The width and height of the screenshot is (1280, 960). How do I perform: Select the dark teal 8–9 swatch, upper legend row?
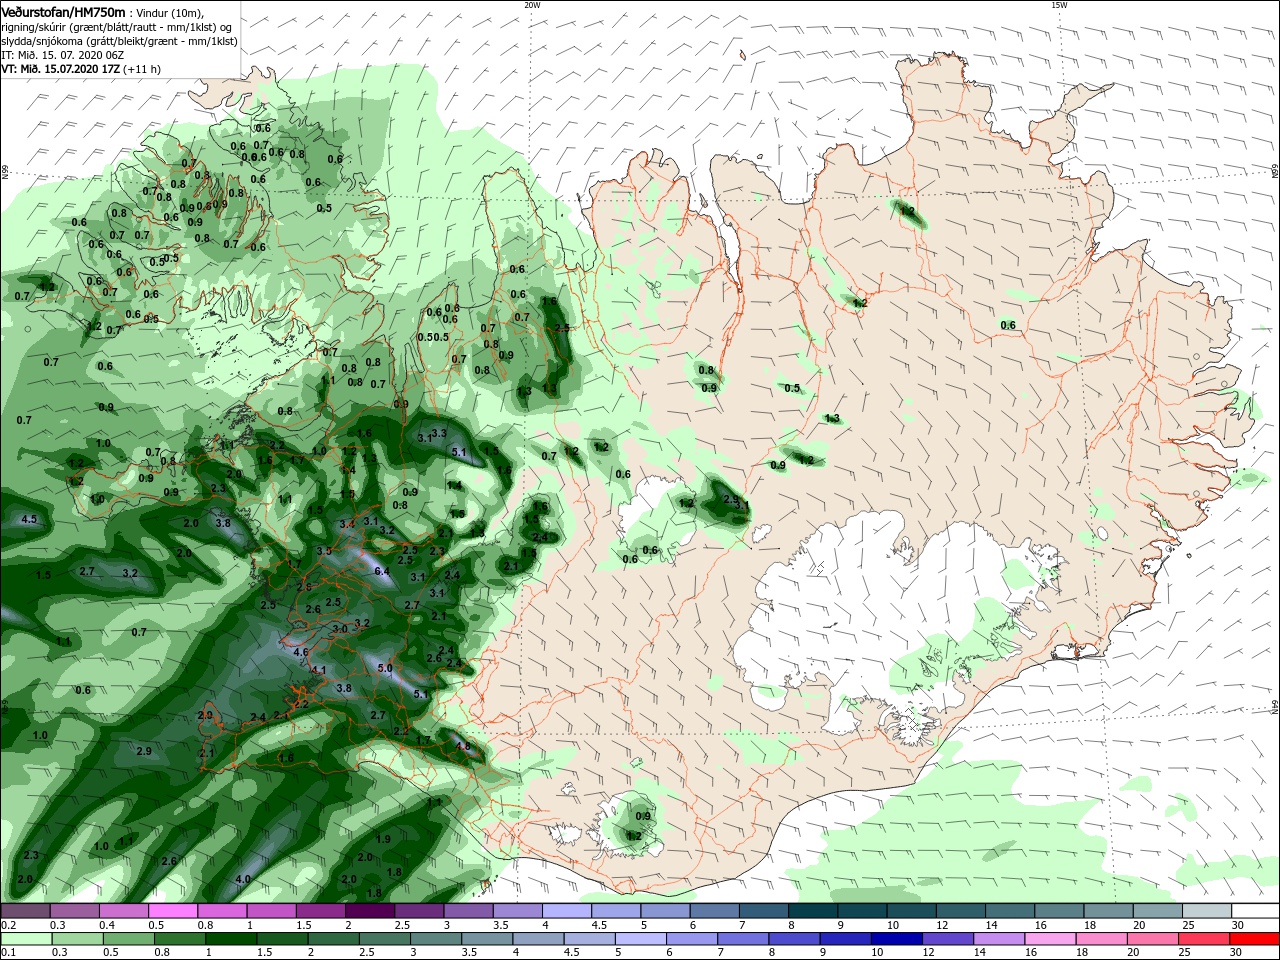[x=813, y=911]
